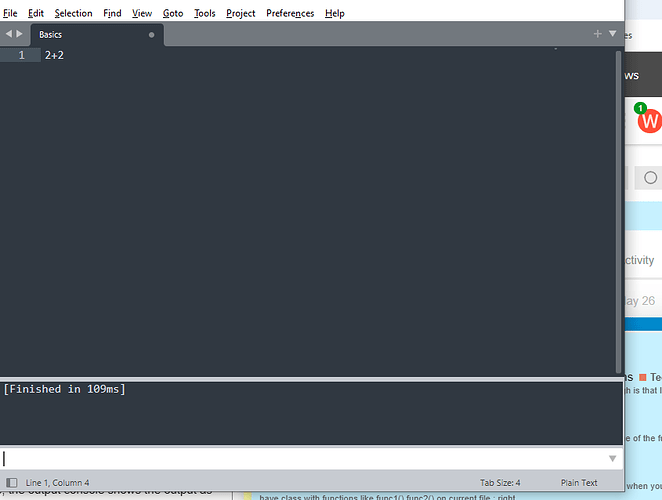Add a new tab with plus icon
The height and width of the screenshot is (500, 662).
[x=597, y=34]
